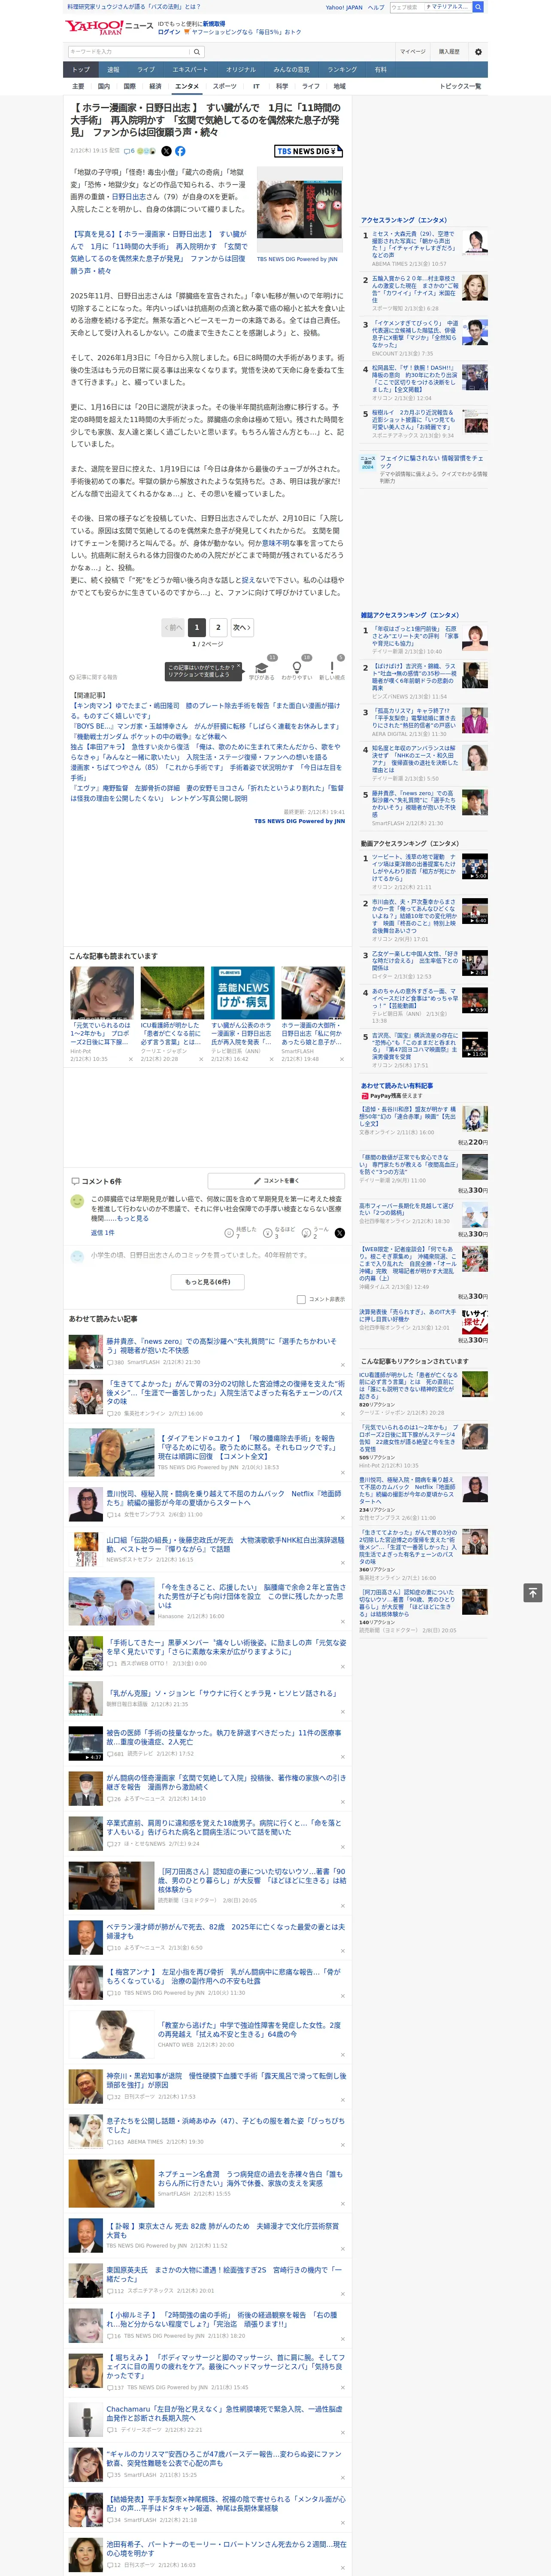Expand comments with もっと見る(6件) button
This screenshot has width=551, height=2576.
(x=208, y=1281)
